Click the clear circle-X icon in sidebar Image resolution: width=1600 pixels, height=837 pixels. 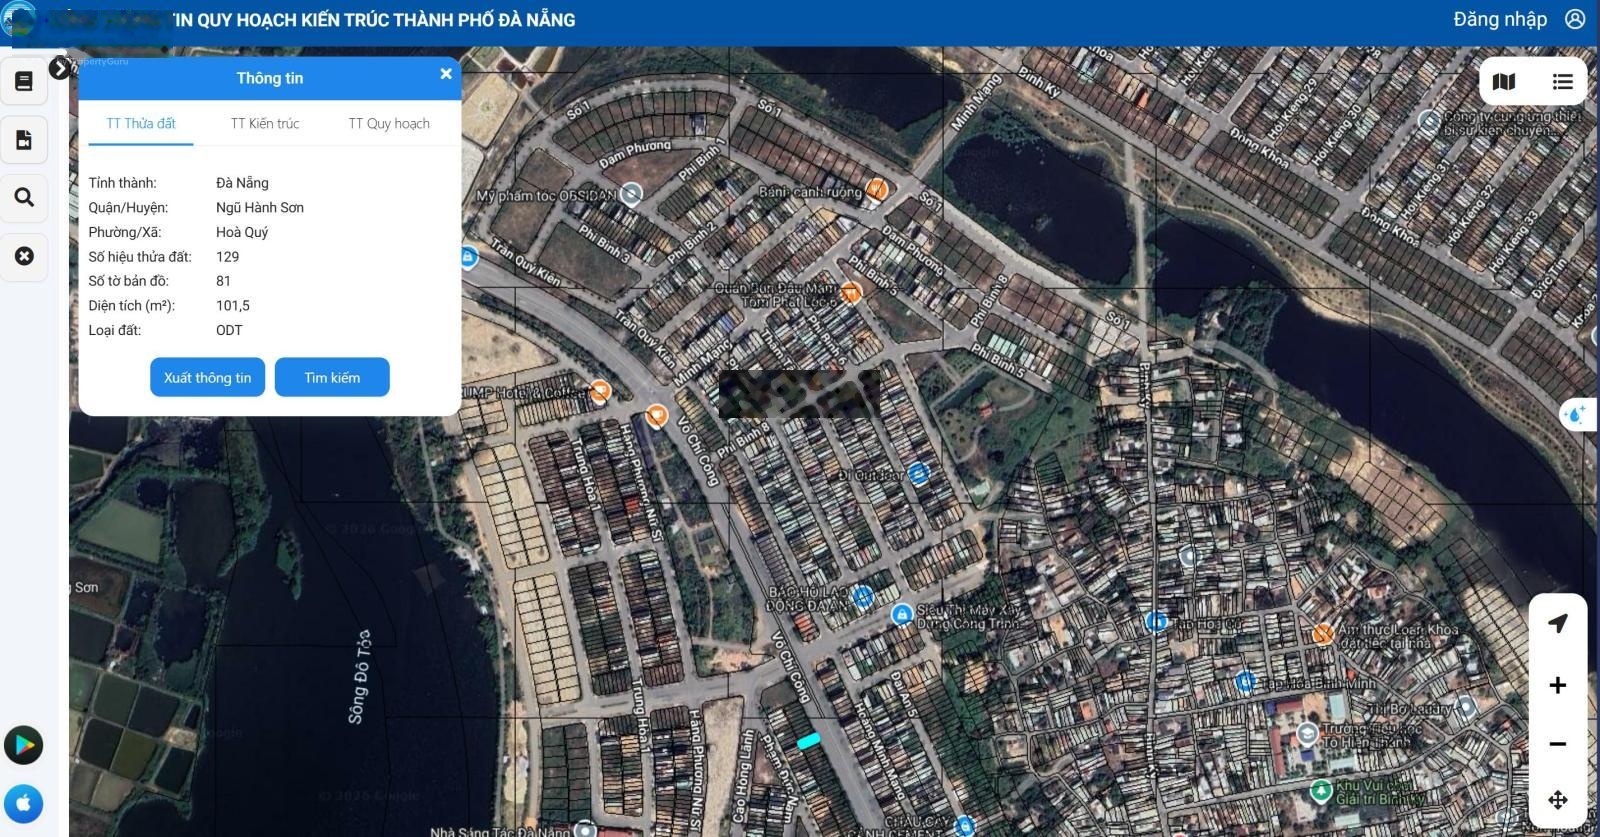tap(24, 256)
